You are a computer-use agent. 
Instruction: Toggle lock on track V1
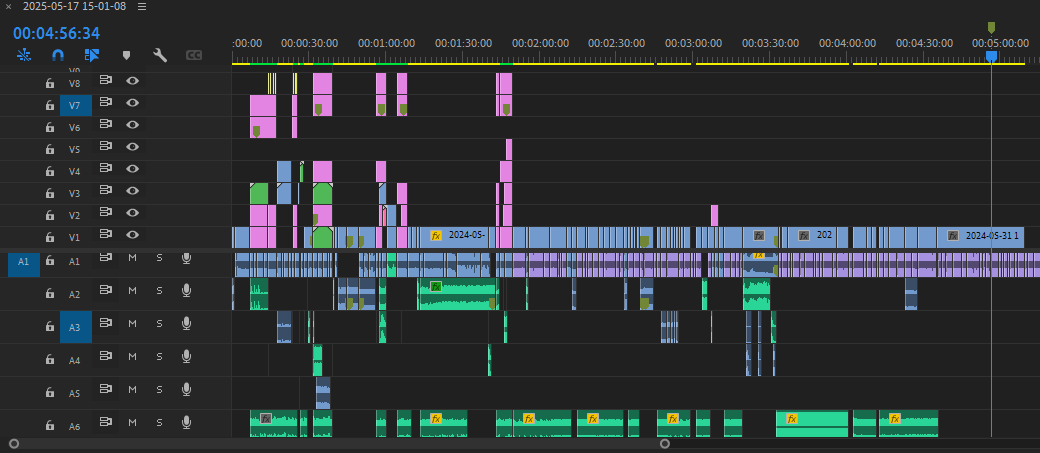coord(50,237)
